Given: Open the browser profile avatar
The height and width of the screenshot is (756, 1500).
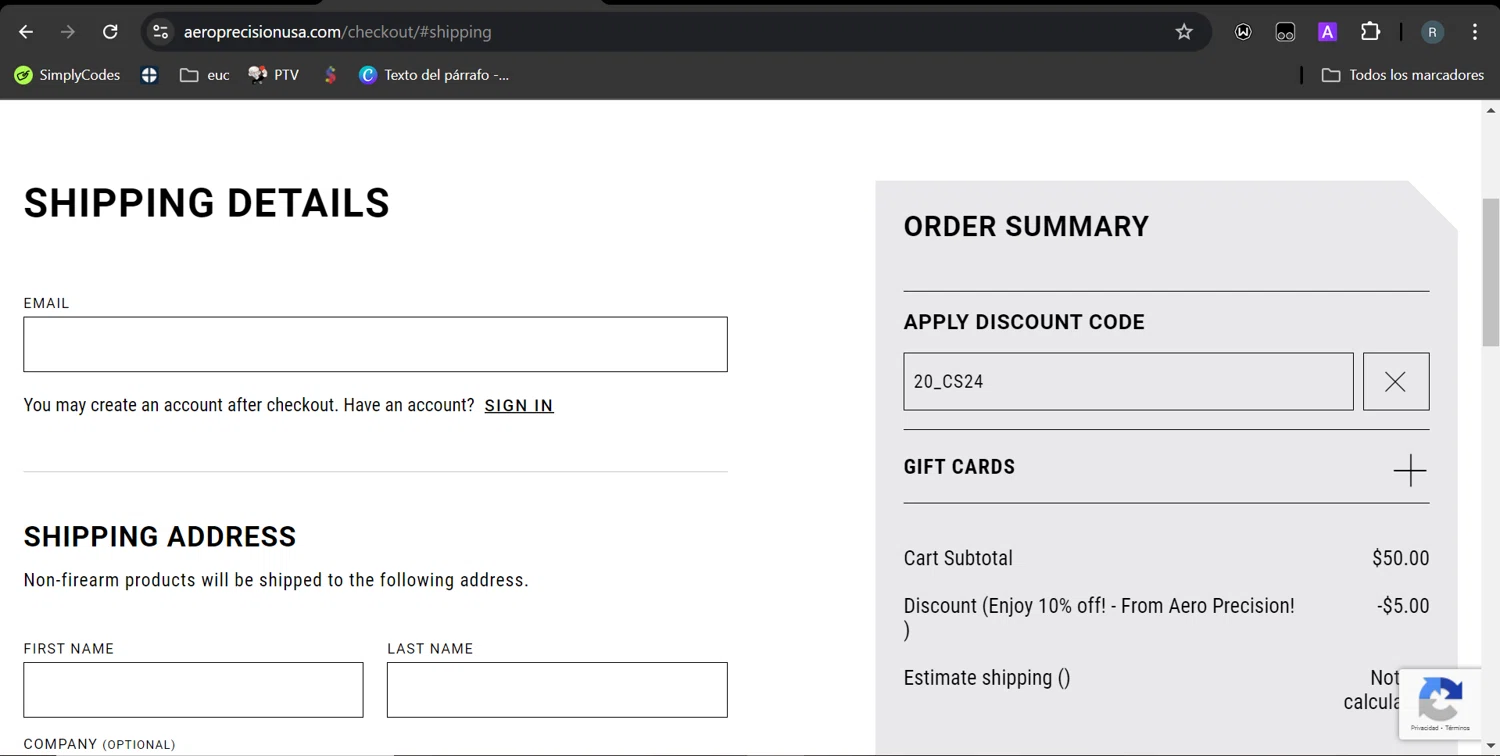Looking at the screenshot, I should [1432, 32].
